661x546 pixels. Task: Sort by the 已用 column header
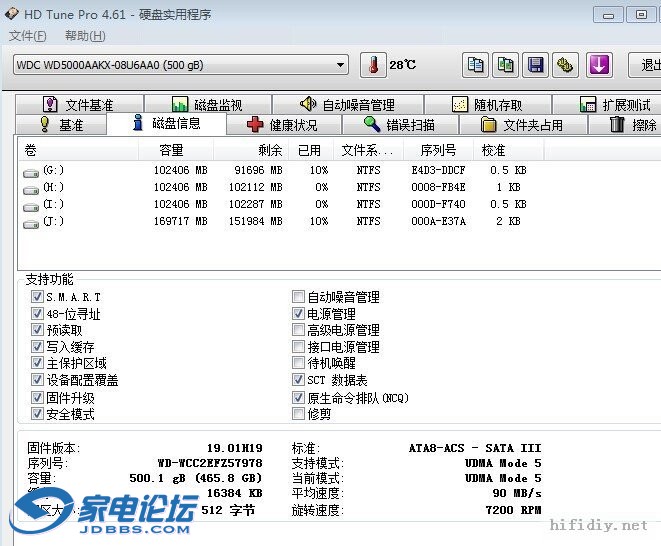coord(311,150)
